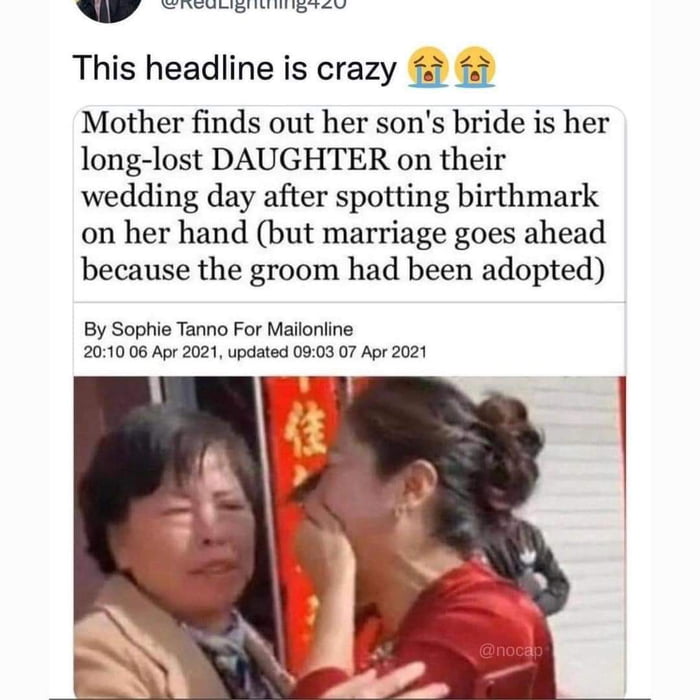Open the tweet author's profile avatar
This screenshot has width=700, height=700.
[107, 7]
